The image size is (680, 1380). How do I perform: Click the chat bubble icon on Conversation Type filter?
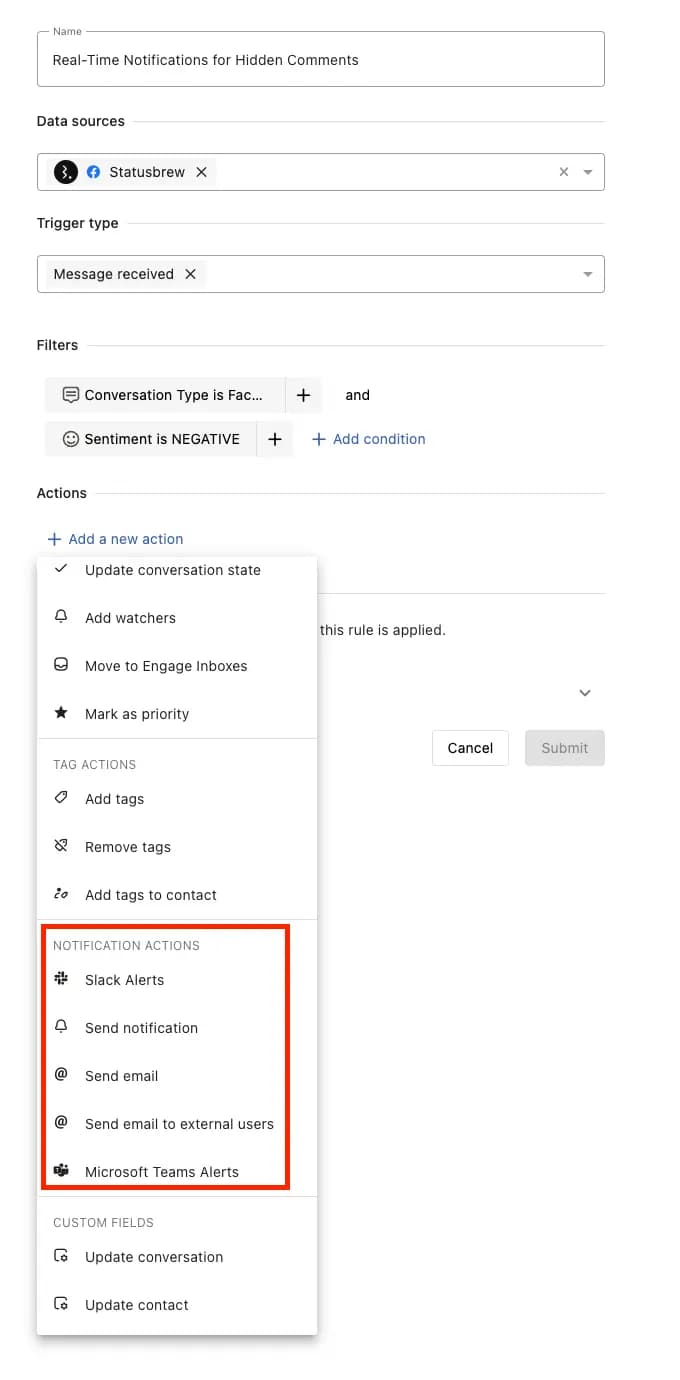(69, 394)
